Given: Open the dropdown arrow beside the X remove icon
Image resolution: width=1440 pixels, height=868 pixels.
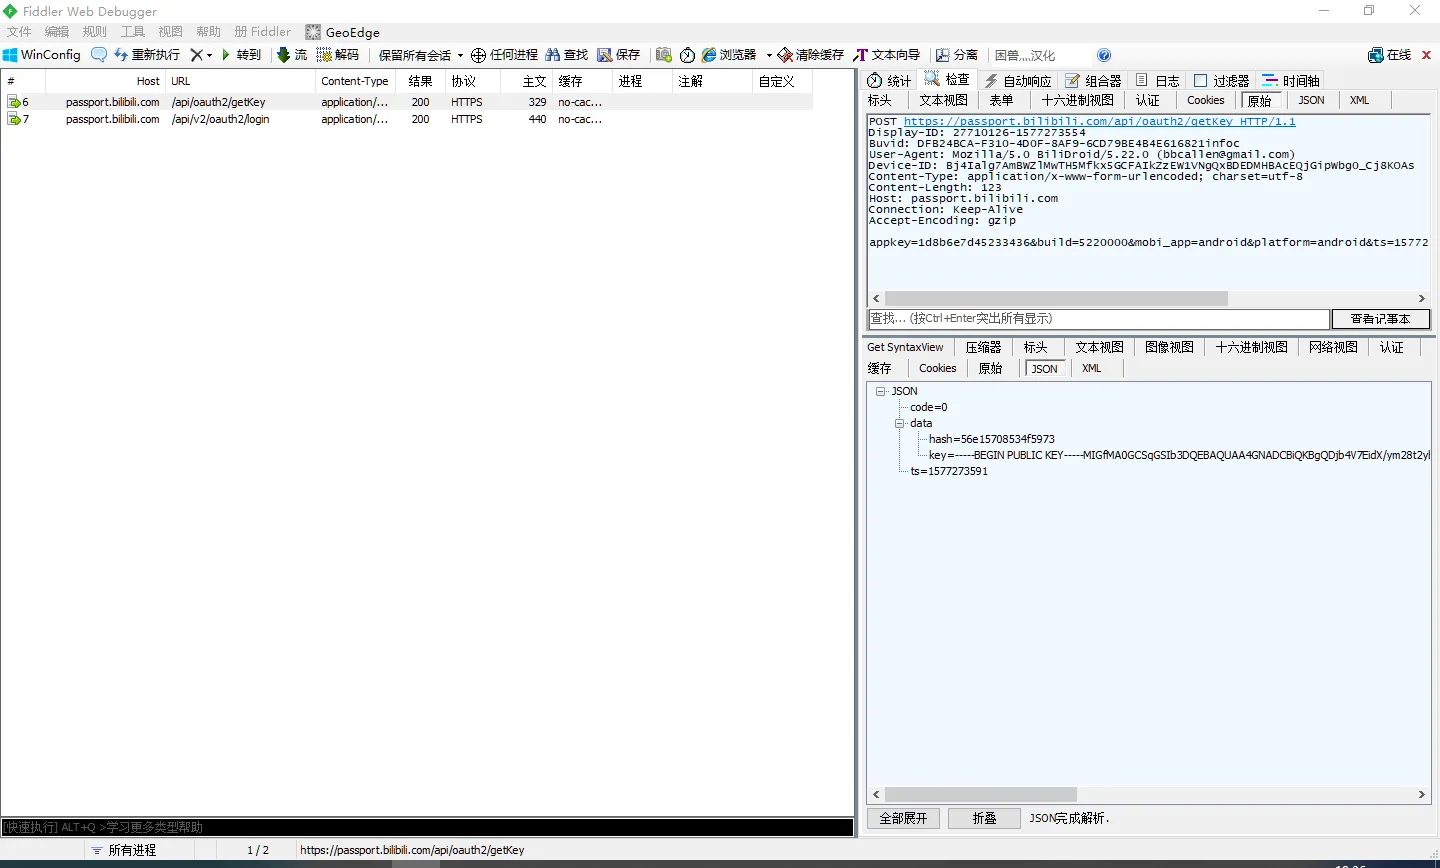Looking at the screenshot, I should 209,55.
